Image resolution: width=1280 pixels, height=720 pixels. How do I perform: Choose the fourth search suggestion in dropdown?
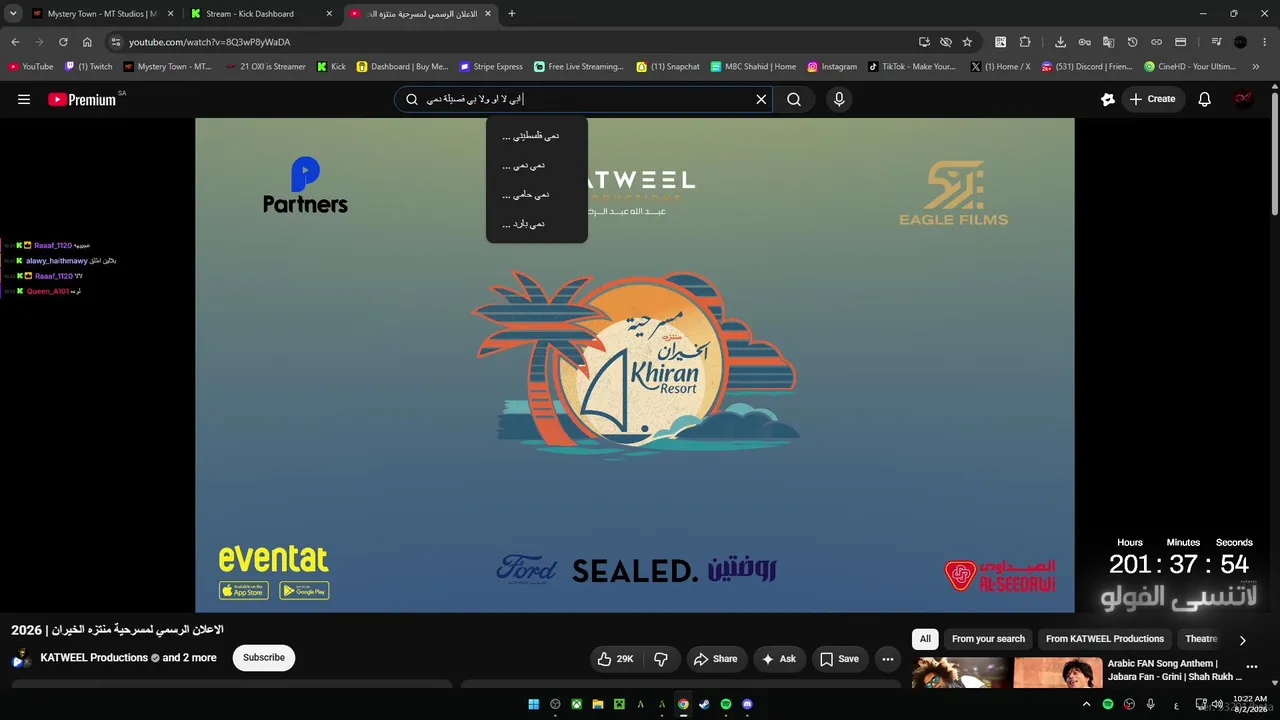coord(537,224)
